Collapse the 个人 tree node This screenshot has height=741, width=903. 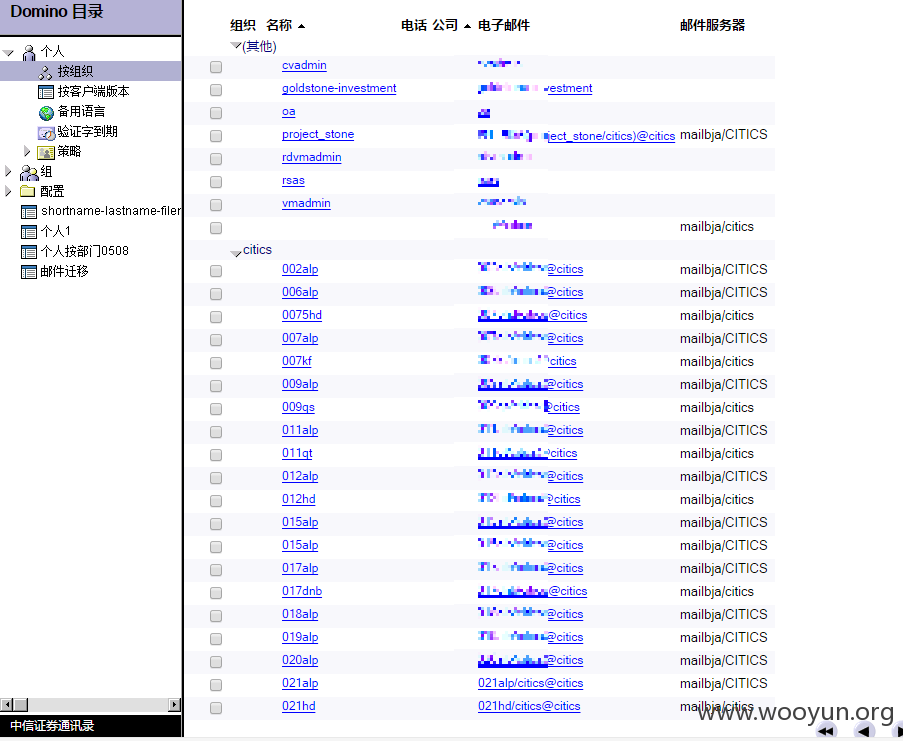(x=8, y=53)
